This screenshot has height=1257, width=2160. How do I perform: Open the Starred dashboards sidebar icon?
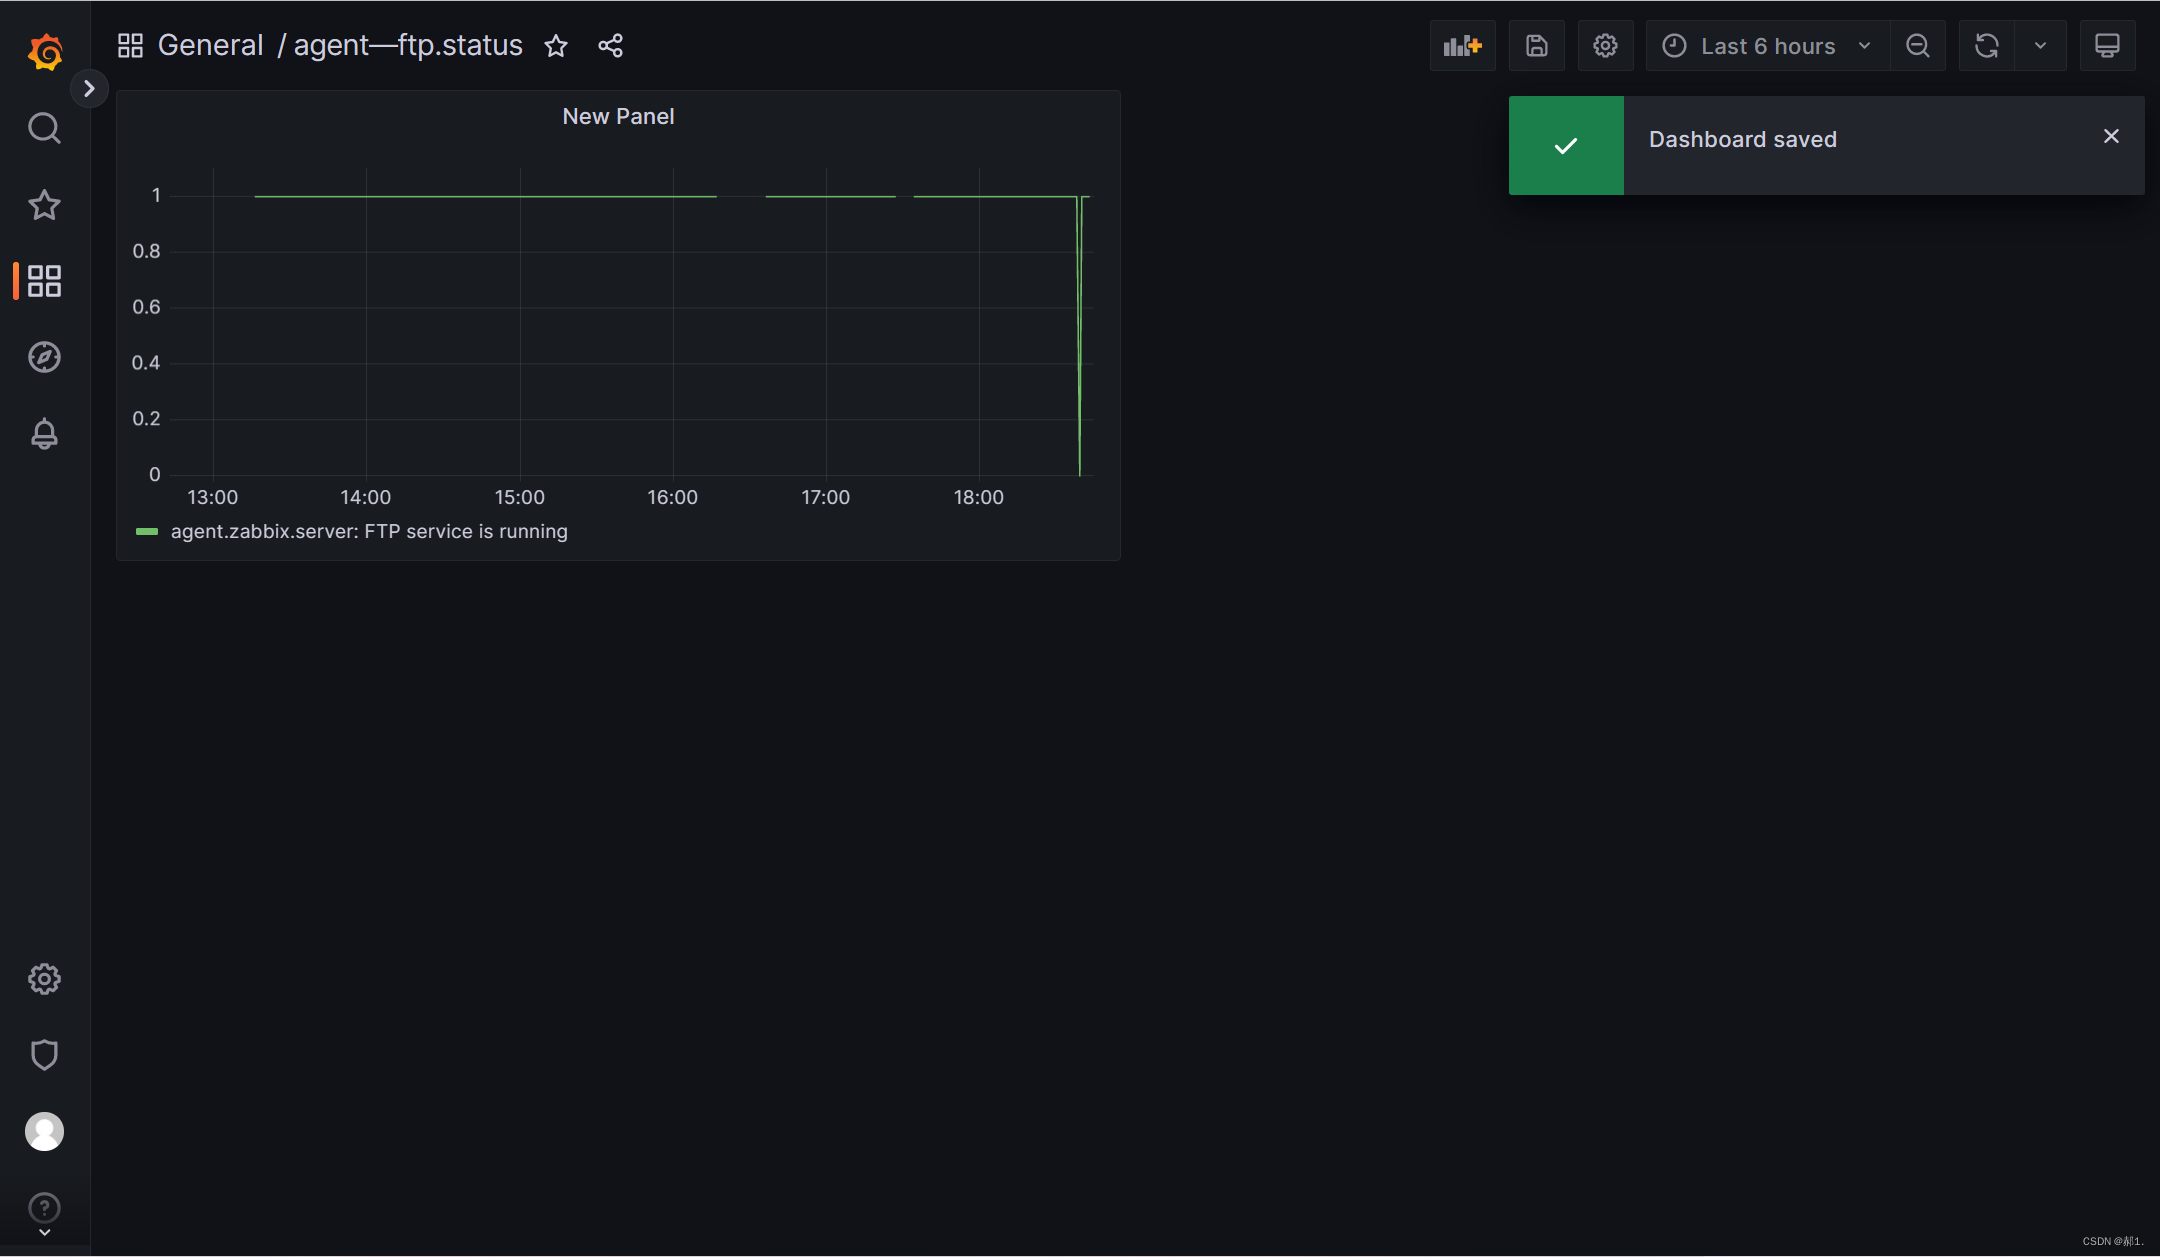point(44,205)
